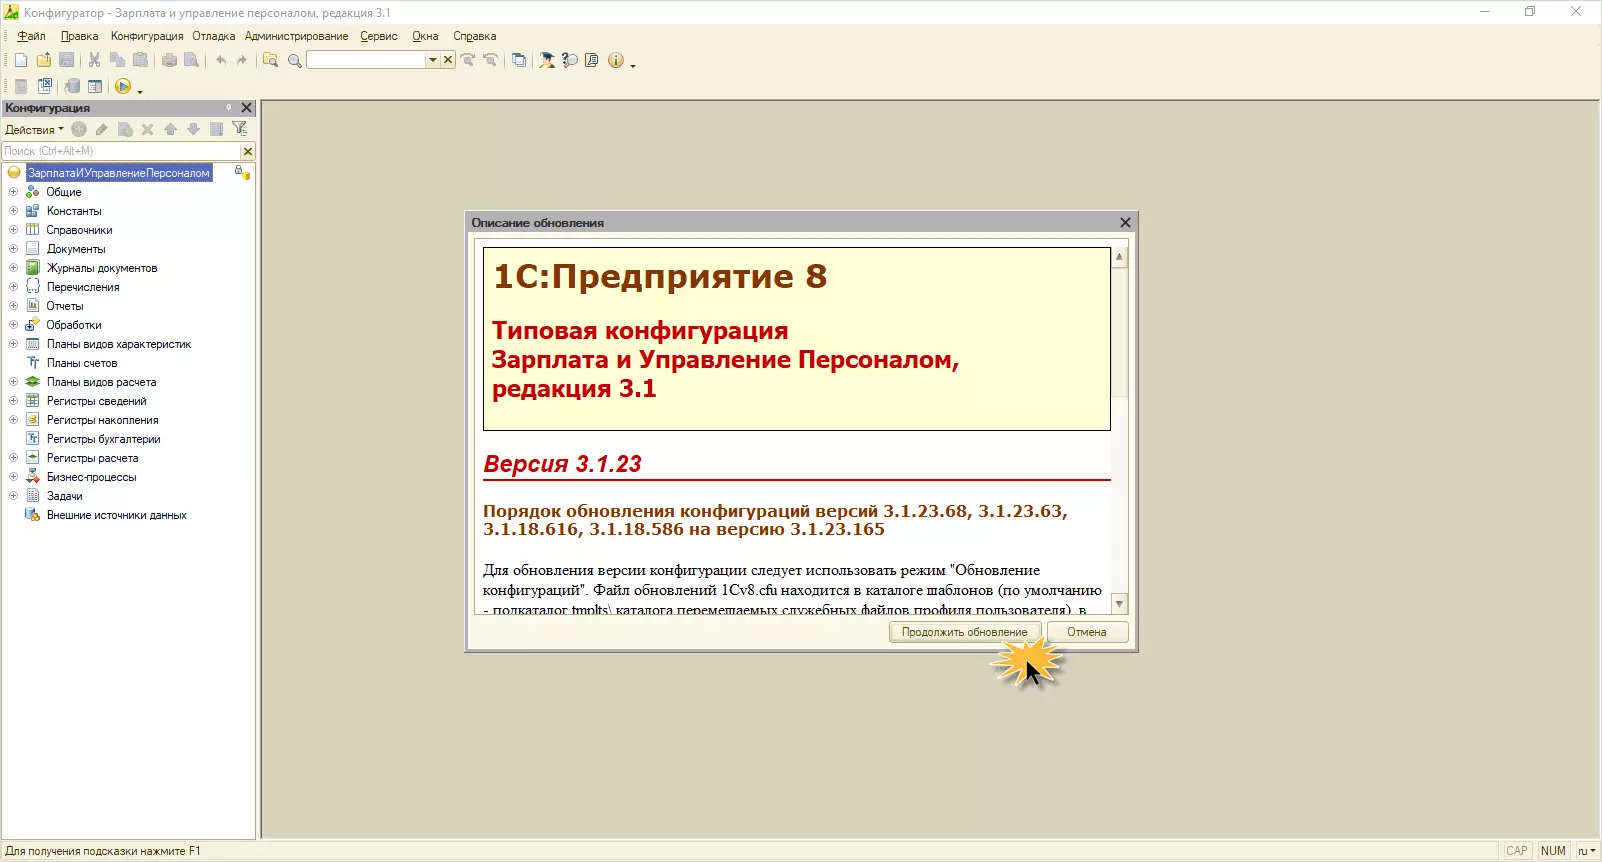Click the Paste clipboard toolbar icon

pyautogui.click(x=140, y=60)
